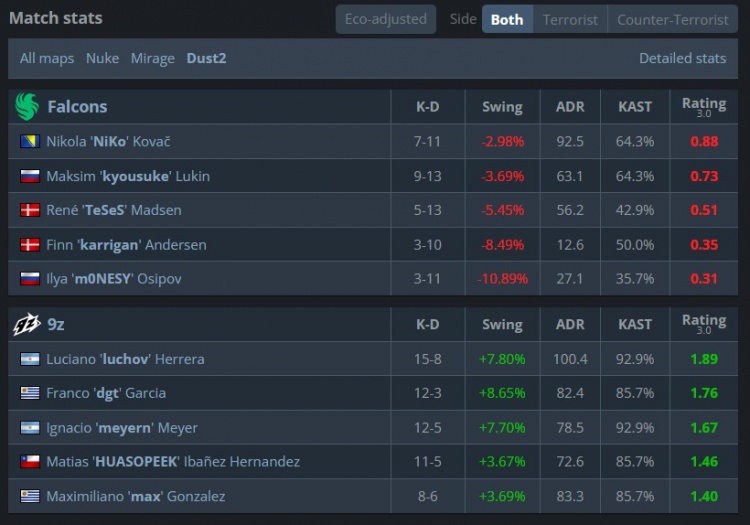Click the 9z KAST column header
Viewport: 750px width, 525px height.
(x=635, y=324)
